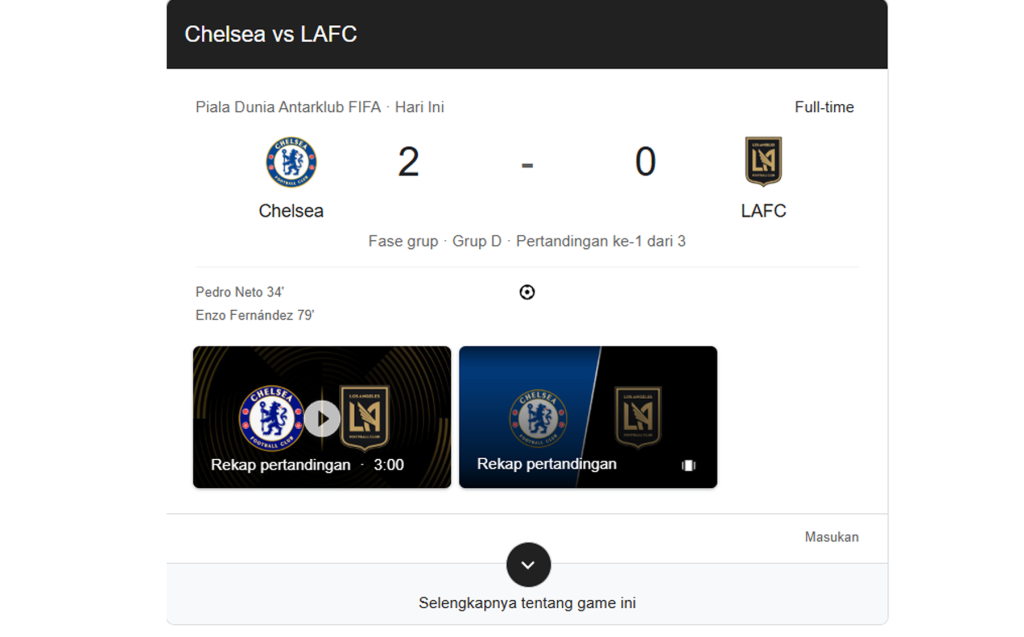Open the 'Piala Dunia Antarklub FIFA' competition link
Viewport: 1024px width, 637px height.
click(x=289, y=105)
